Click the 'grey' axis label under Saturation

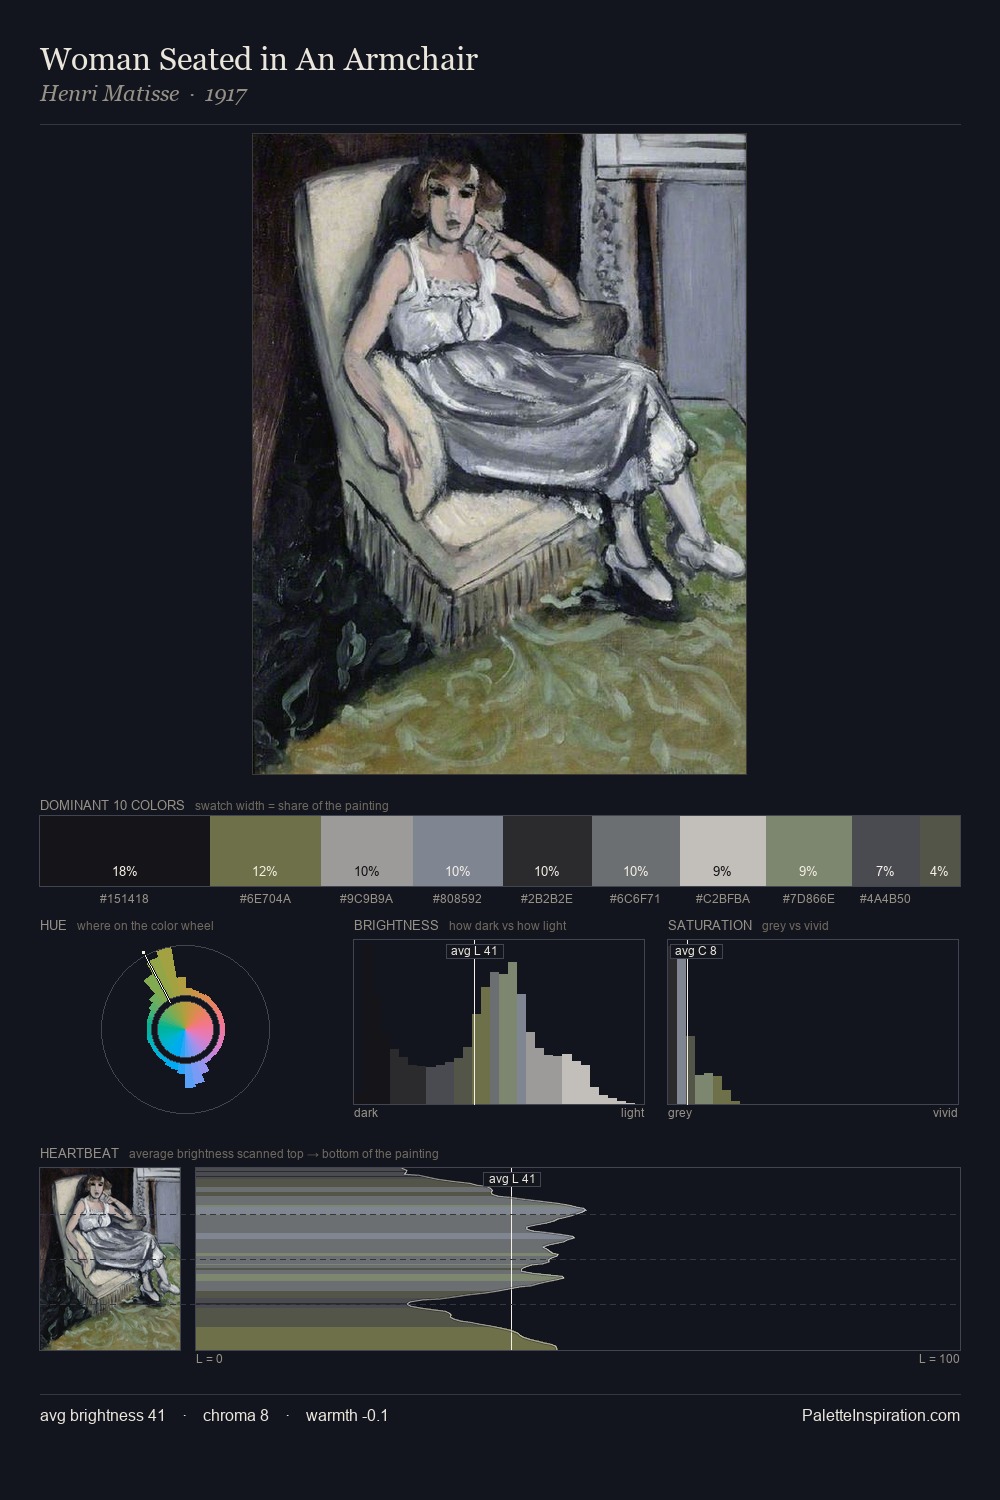pos(680,1113)
